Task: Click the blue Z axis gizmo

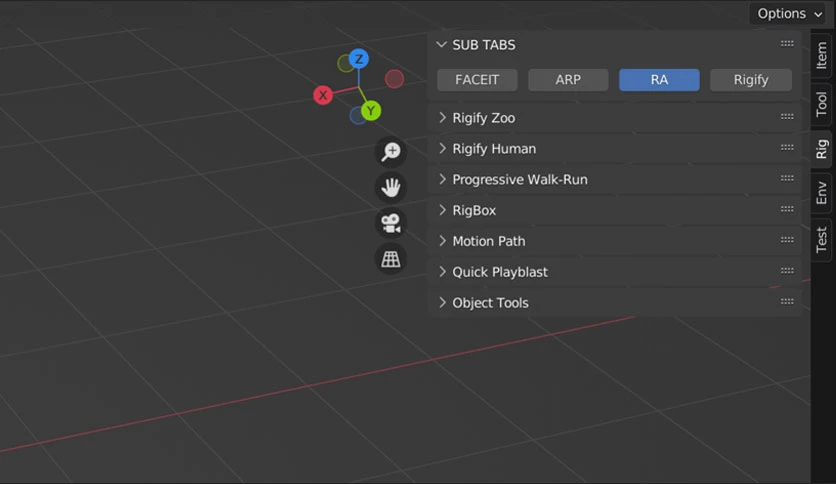Action: [359, 59]
